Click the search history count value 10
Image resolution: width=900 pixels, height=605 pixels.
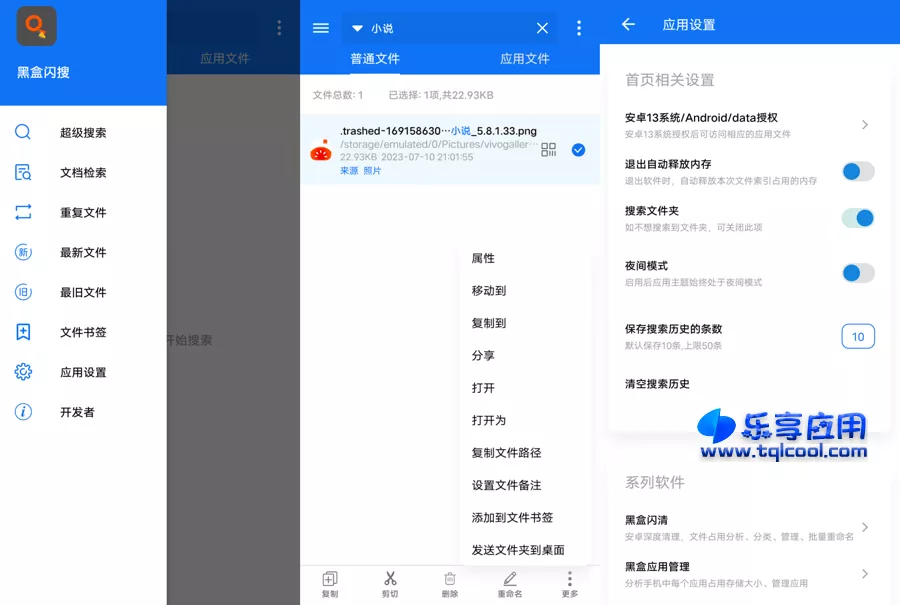857,336
